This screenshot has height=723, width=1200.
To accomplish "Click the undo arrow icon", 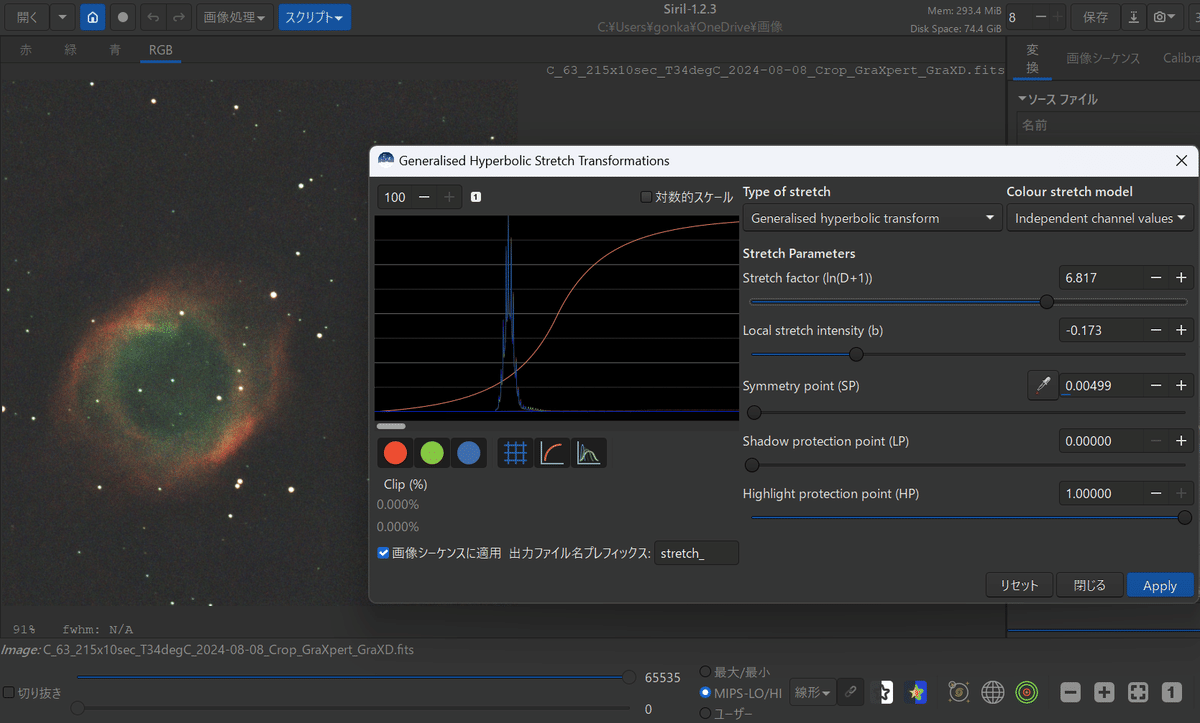I will [153, 17].
